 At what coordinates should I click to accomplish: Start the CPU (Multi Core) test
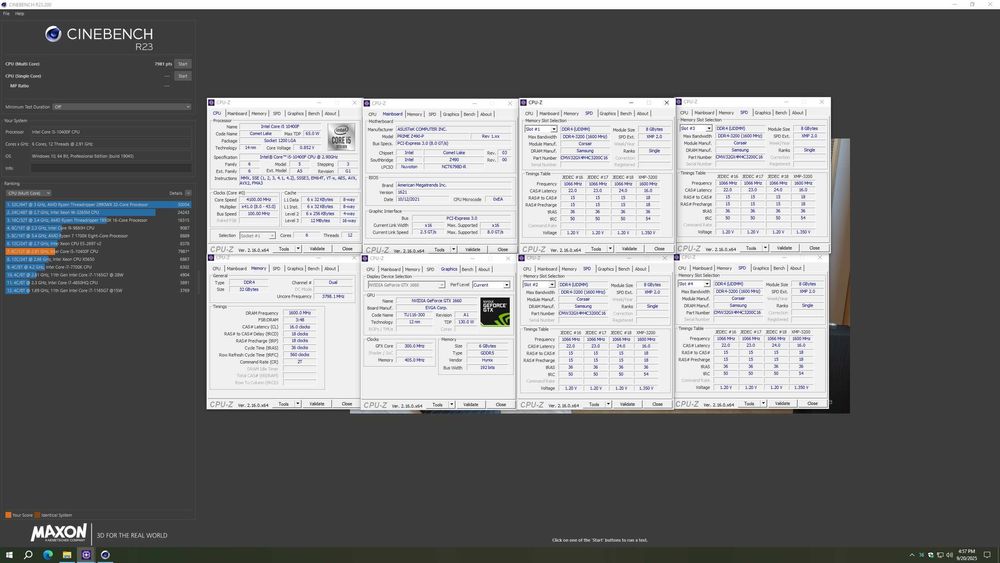coord(183,64)
